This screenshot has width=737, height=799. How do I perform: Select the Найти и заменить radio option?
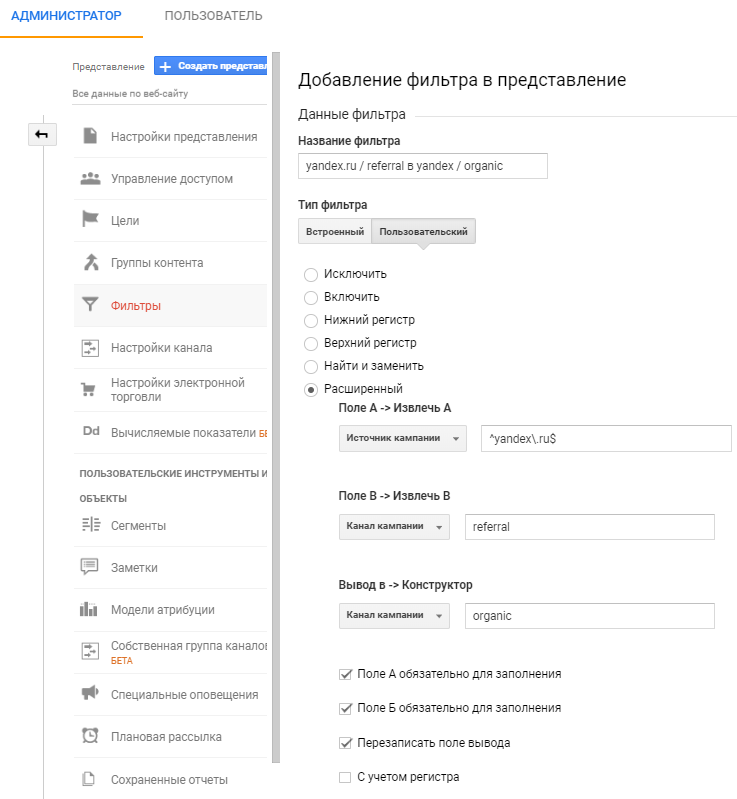311,366
